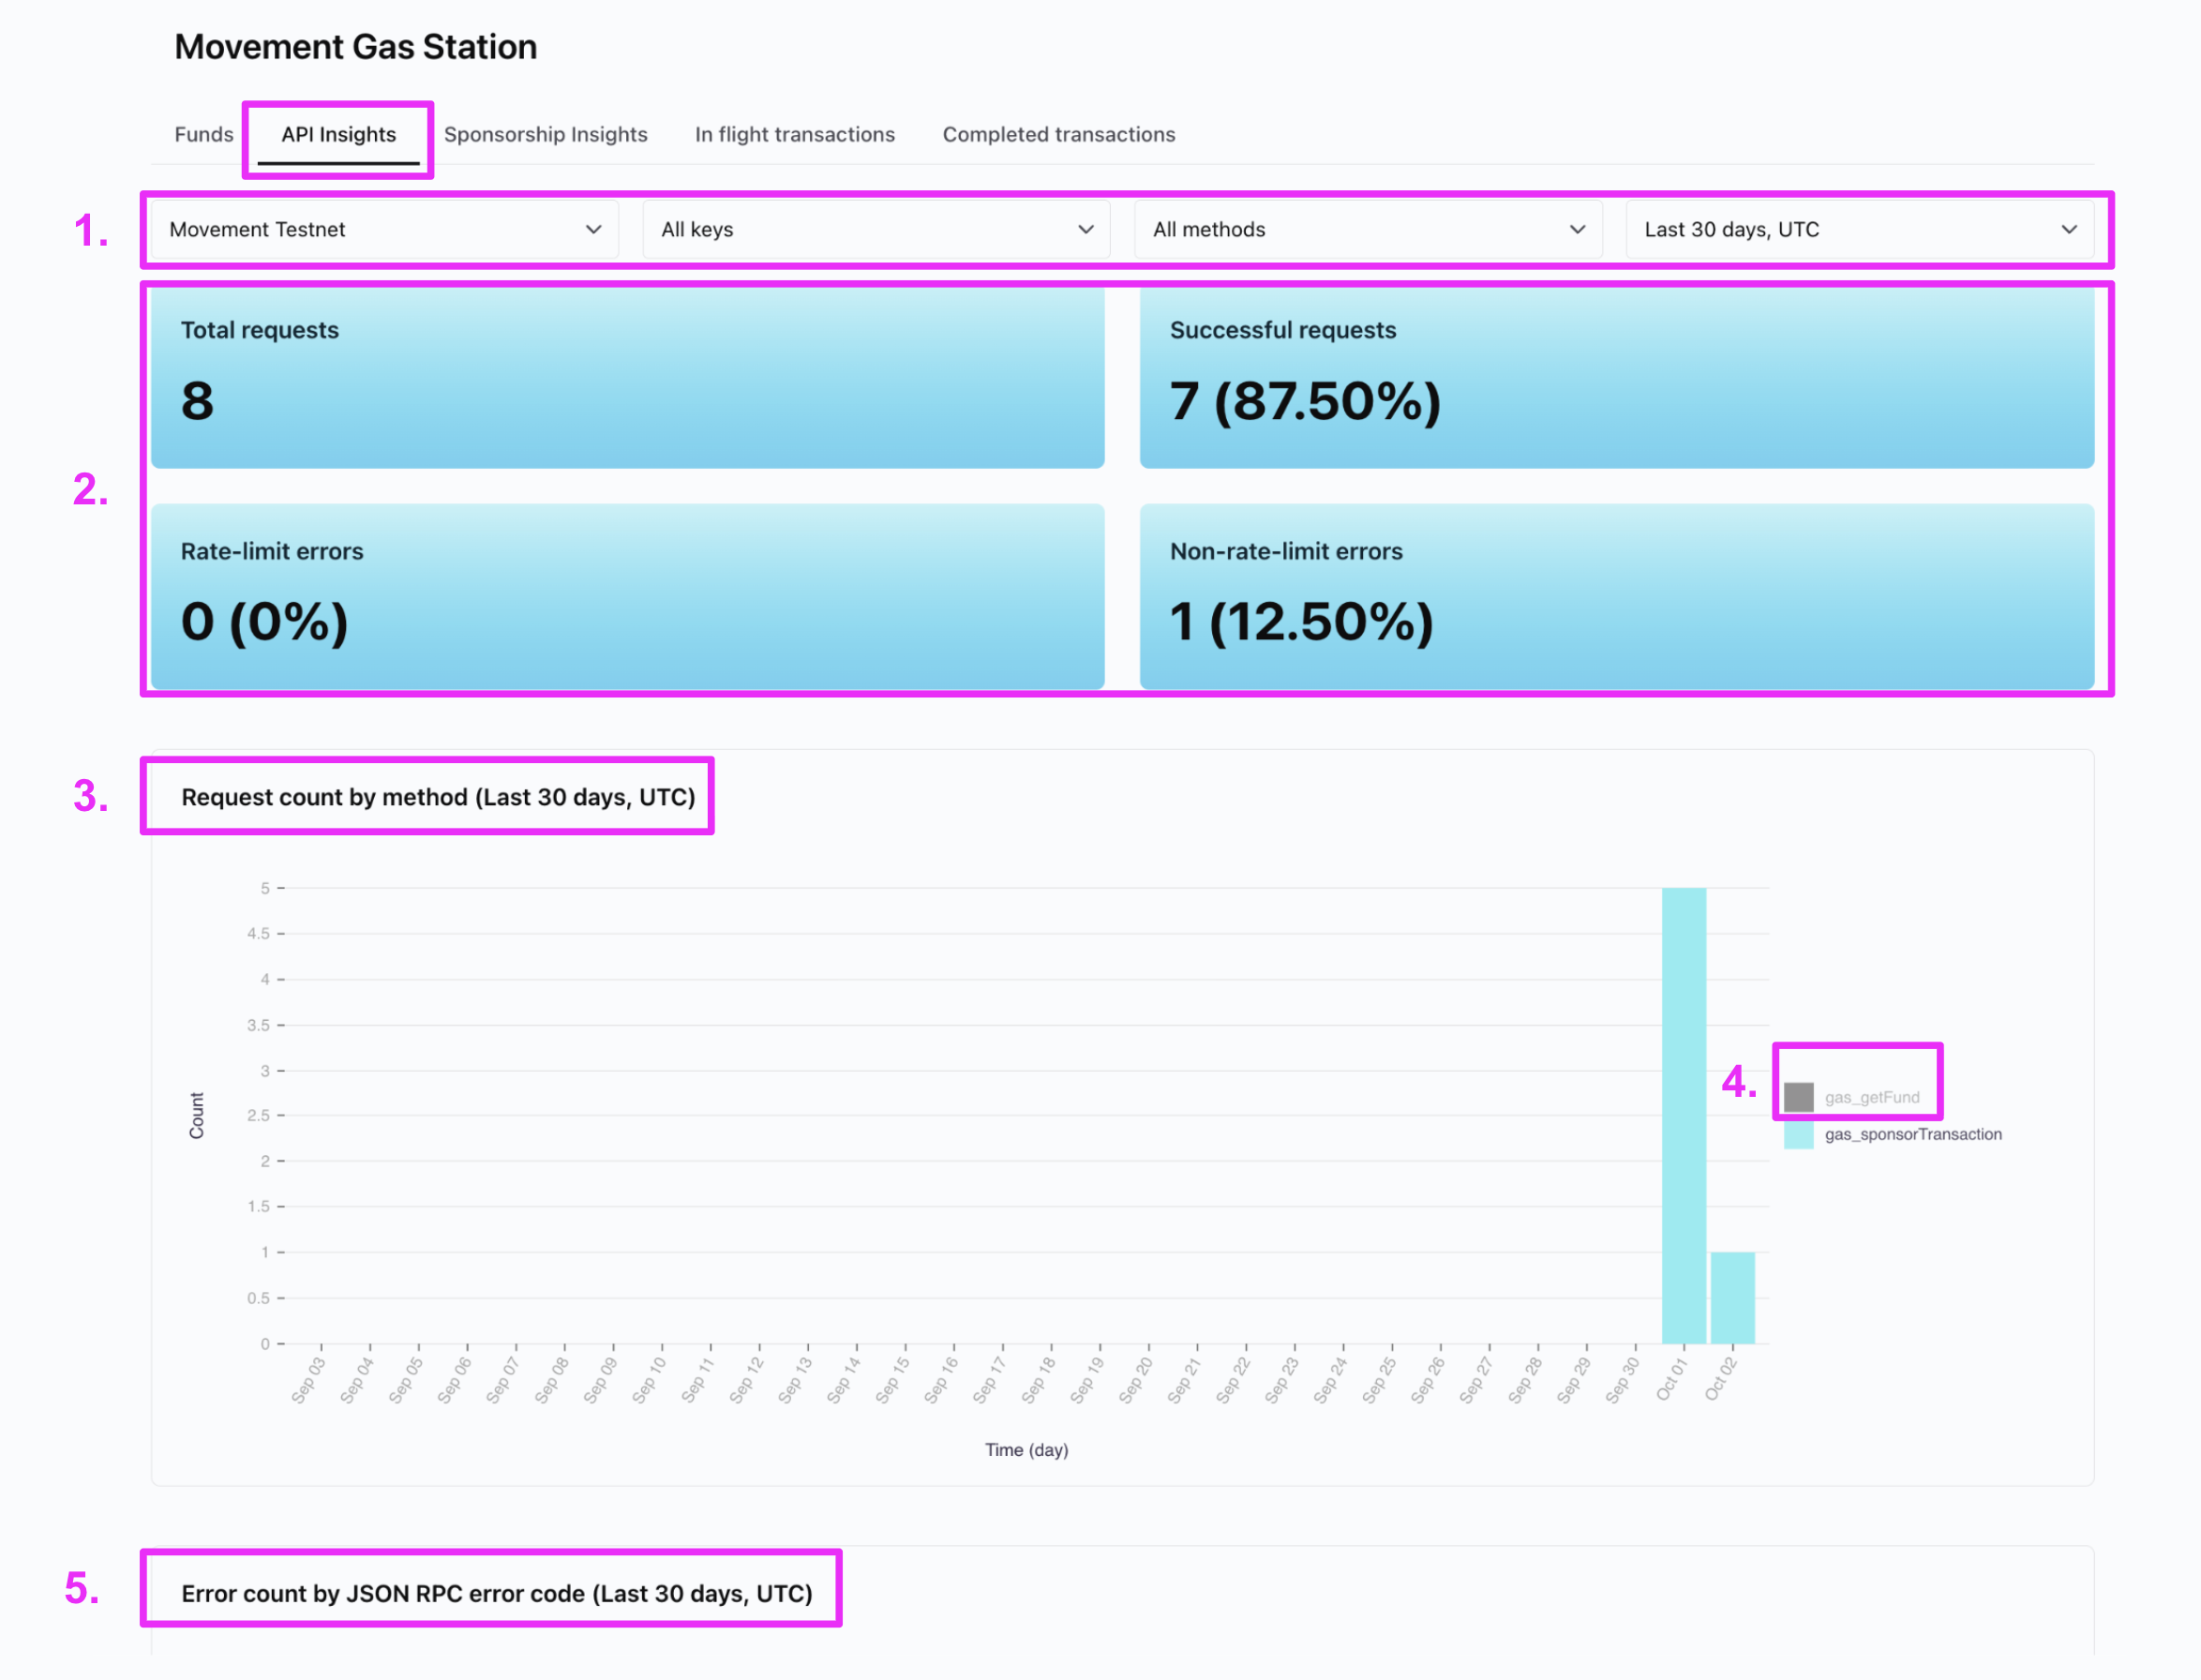2201x1680 pixels.
Task: Click the Non-rate-limit errors card
Action: 1616,597
